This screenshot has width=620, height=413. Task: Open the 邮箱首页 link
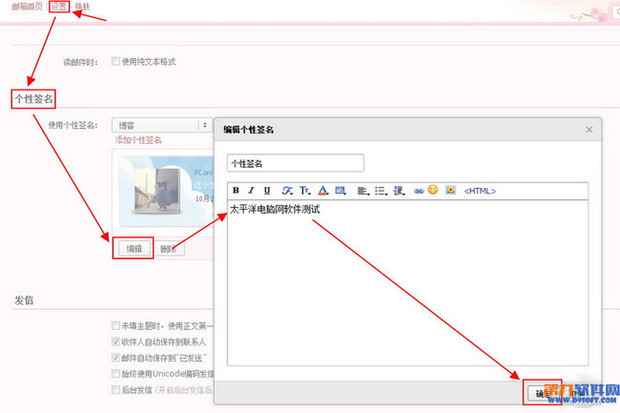point(26,6)
